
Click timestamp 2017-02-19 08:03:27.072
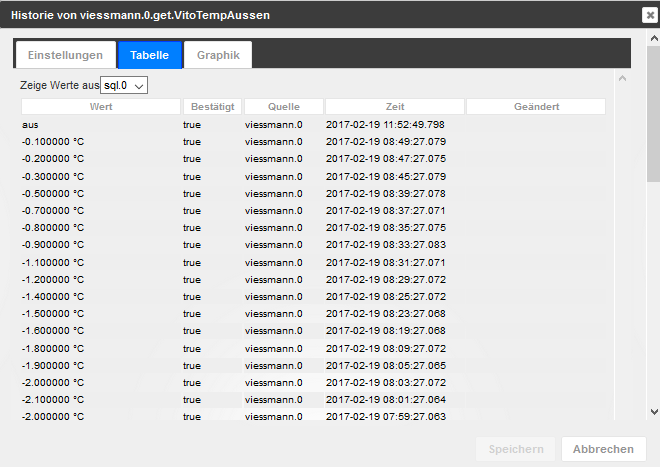tap(386, 383)
